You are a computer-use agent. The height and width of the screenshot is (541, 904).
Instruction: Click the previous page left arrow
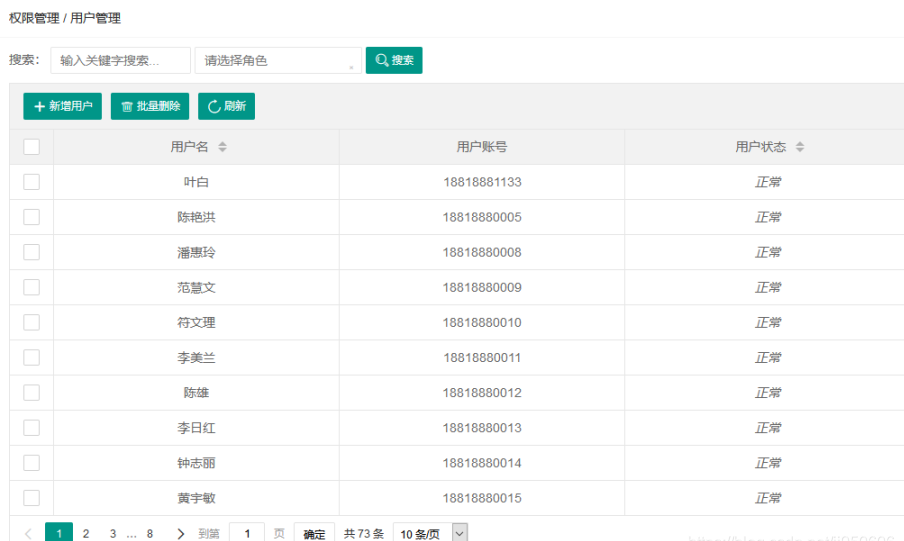28,534
